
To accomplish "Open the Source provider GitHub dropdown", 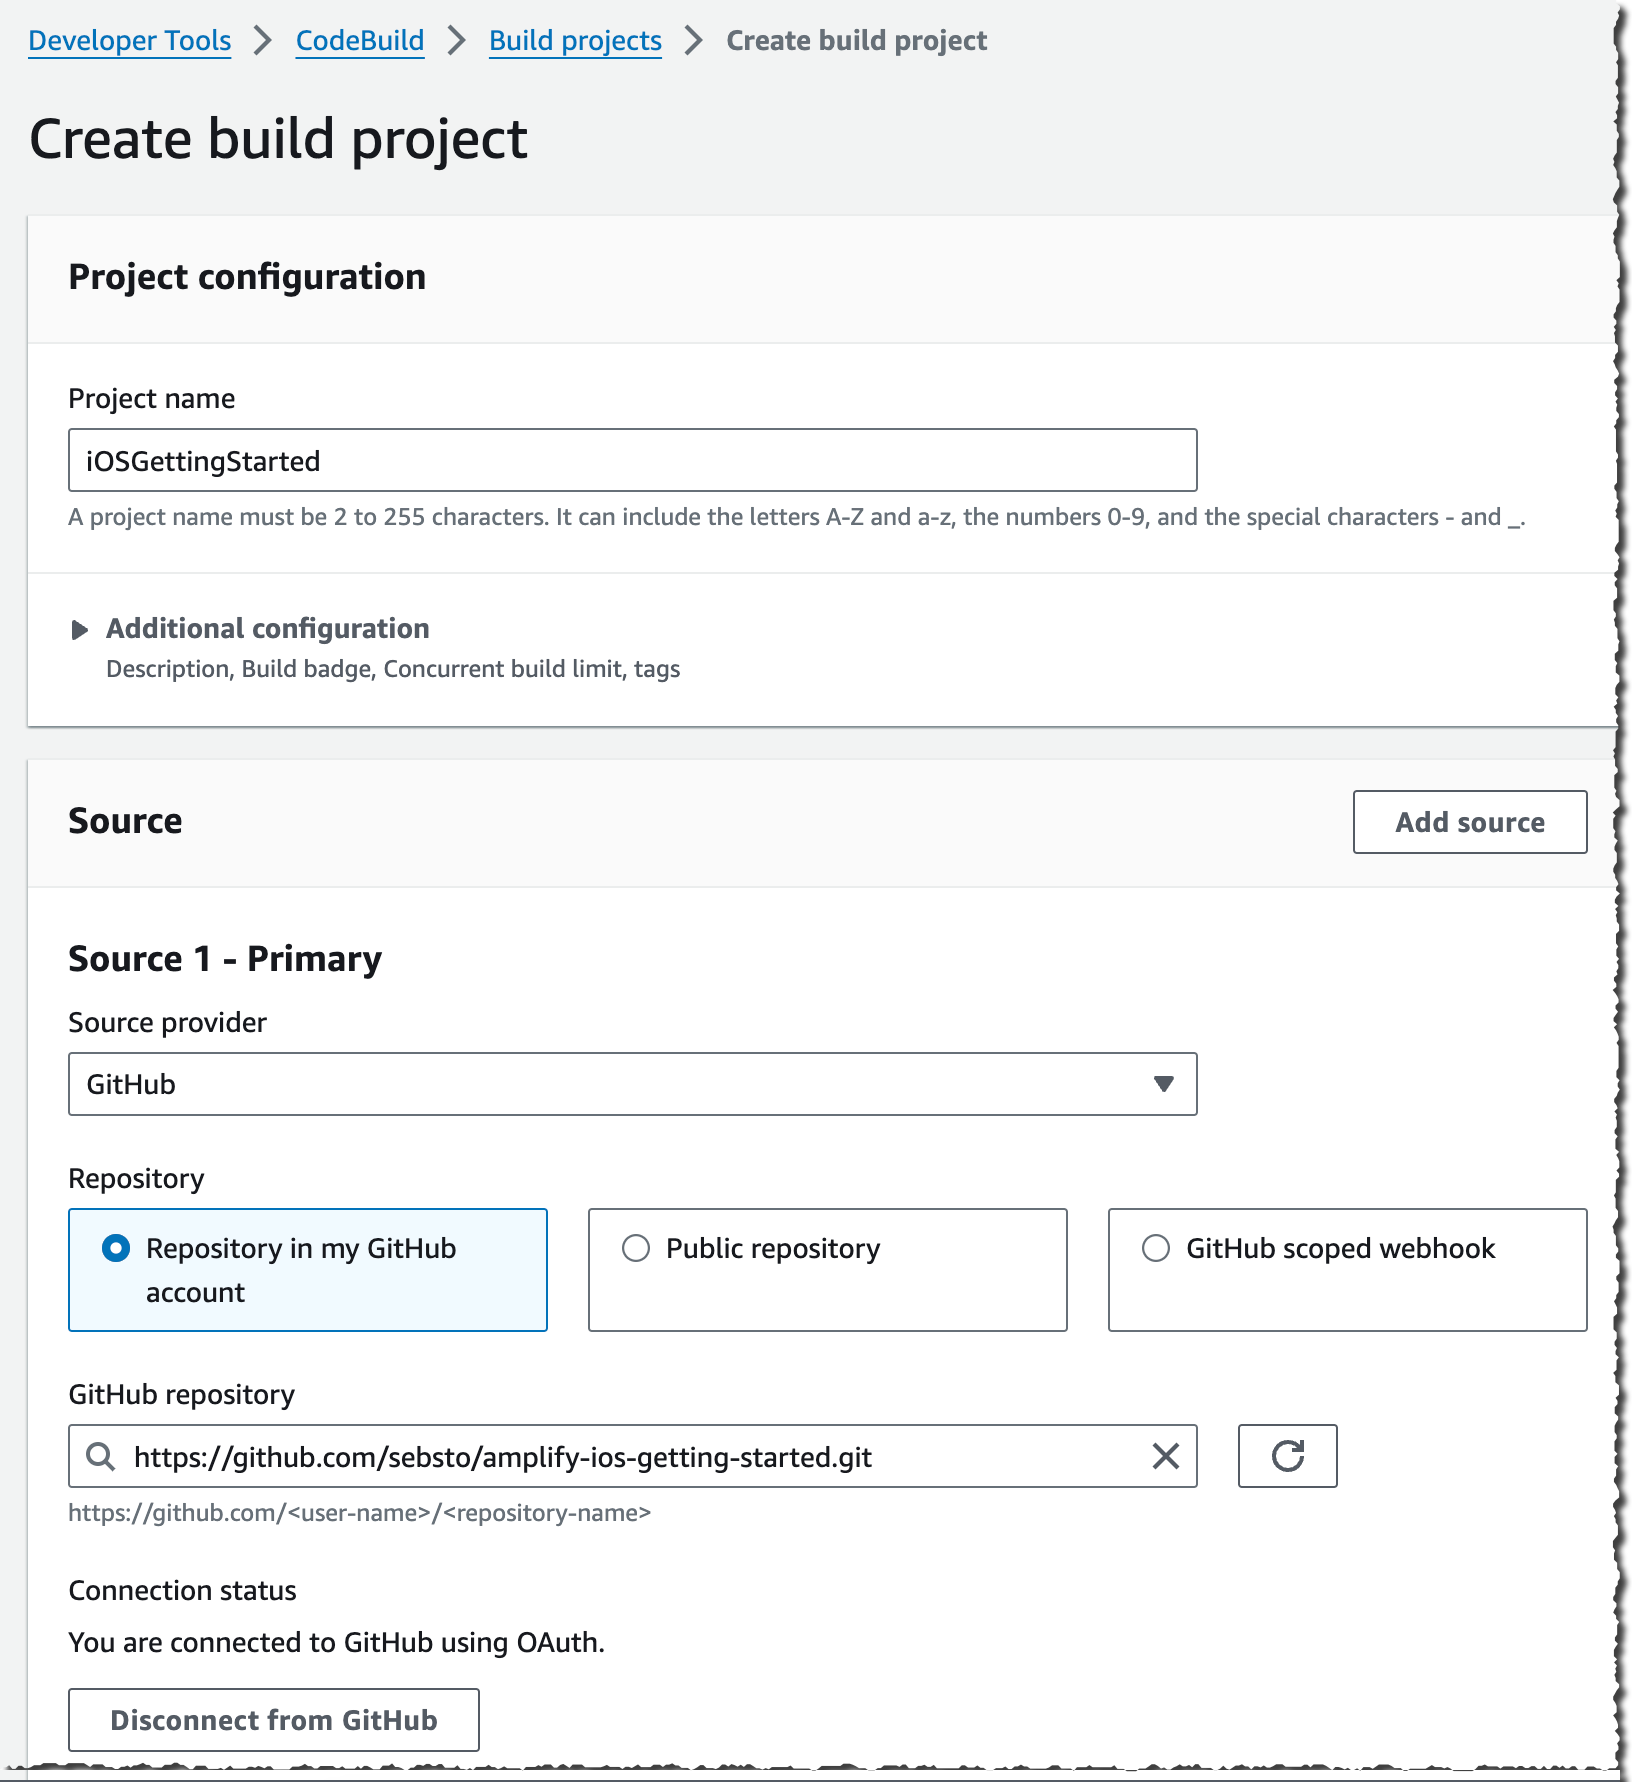I will point(633,1084).
